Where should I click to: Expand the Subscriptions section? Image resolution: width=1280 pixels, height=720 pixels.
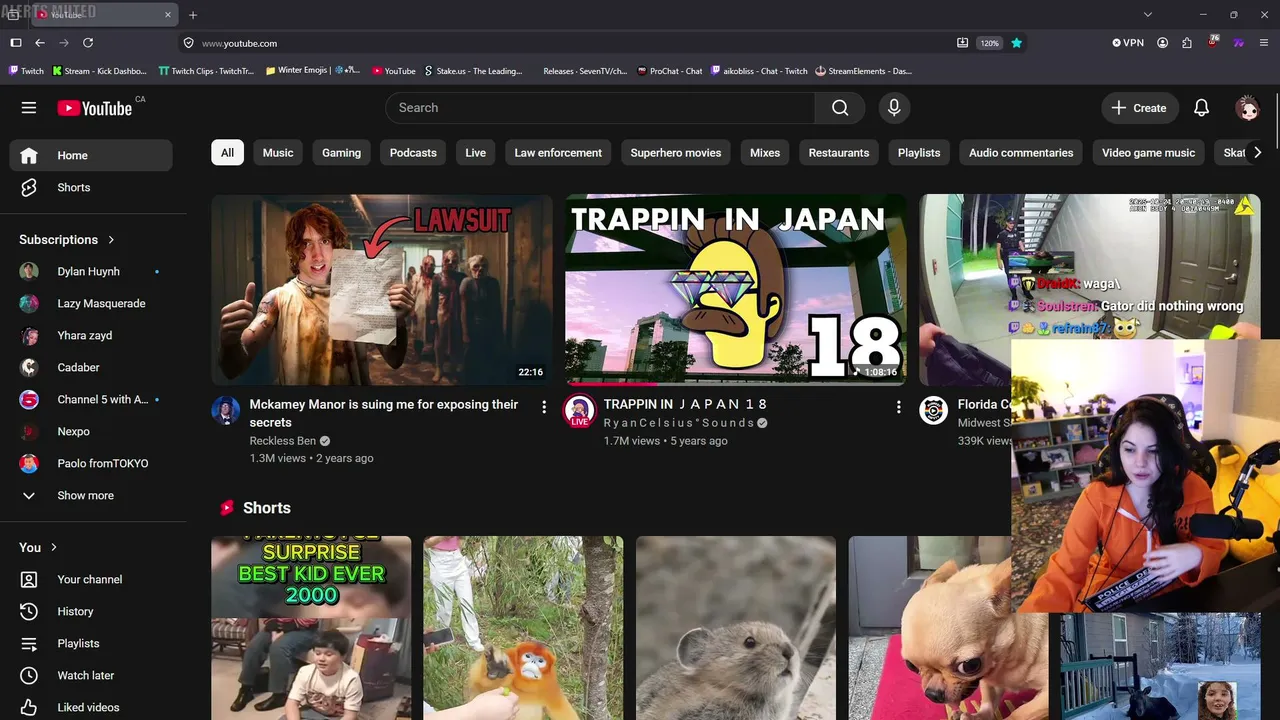coord(67,239)
